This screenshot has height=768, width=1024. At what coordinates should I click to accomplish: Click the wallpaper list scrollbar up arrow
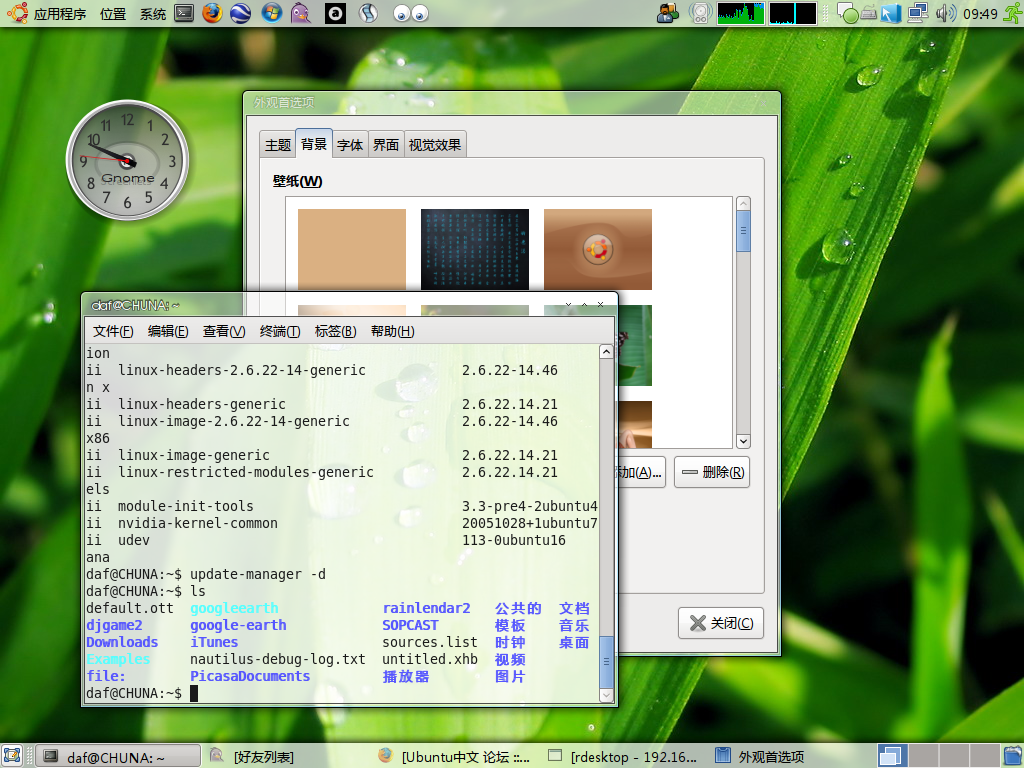(x=743, y=204)
